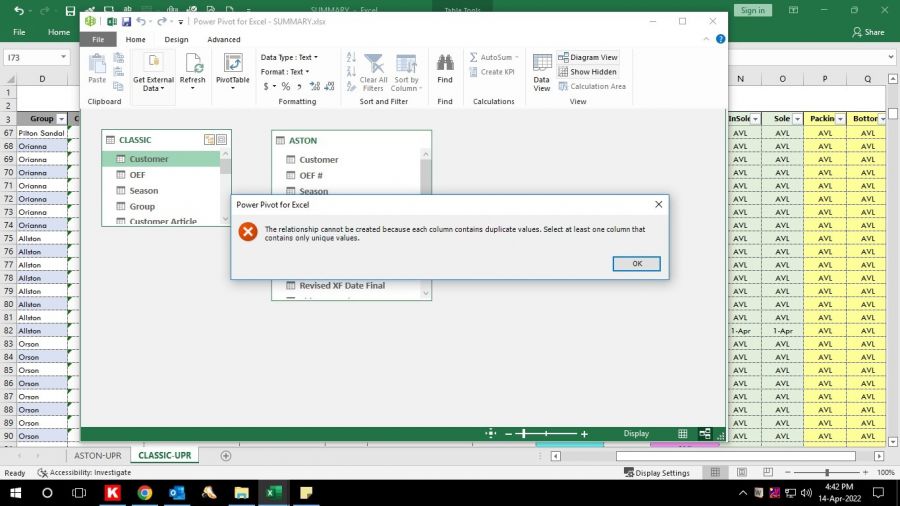
Task: Apply percent format icon
Action: 285,86
